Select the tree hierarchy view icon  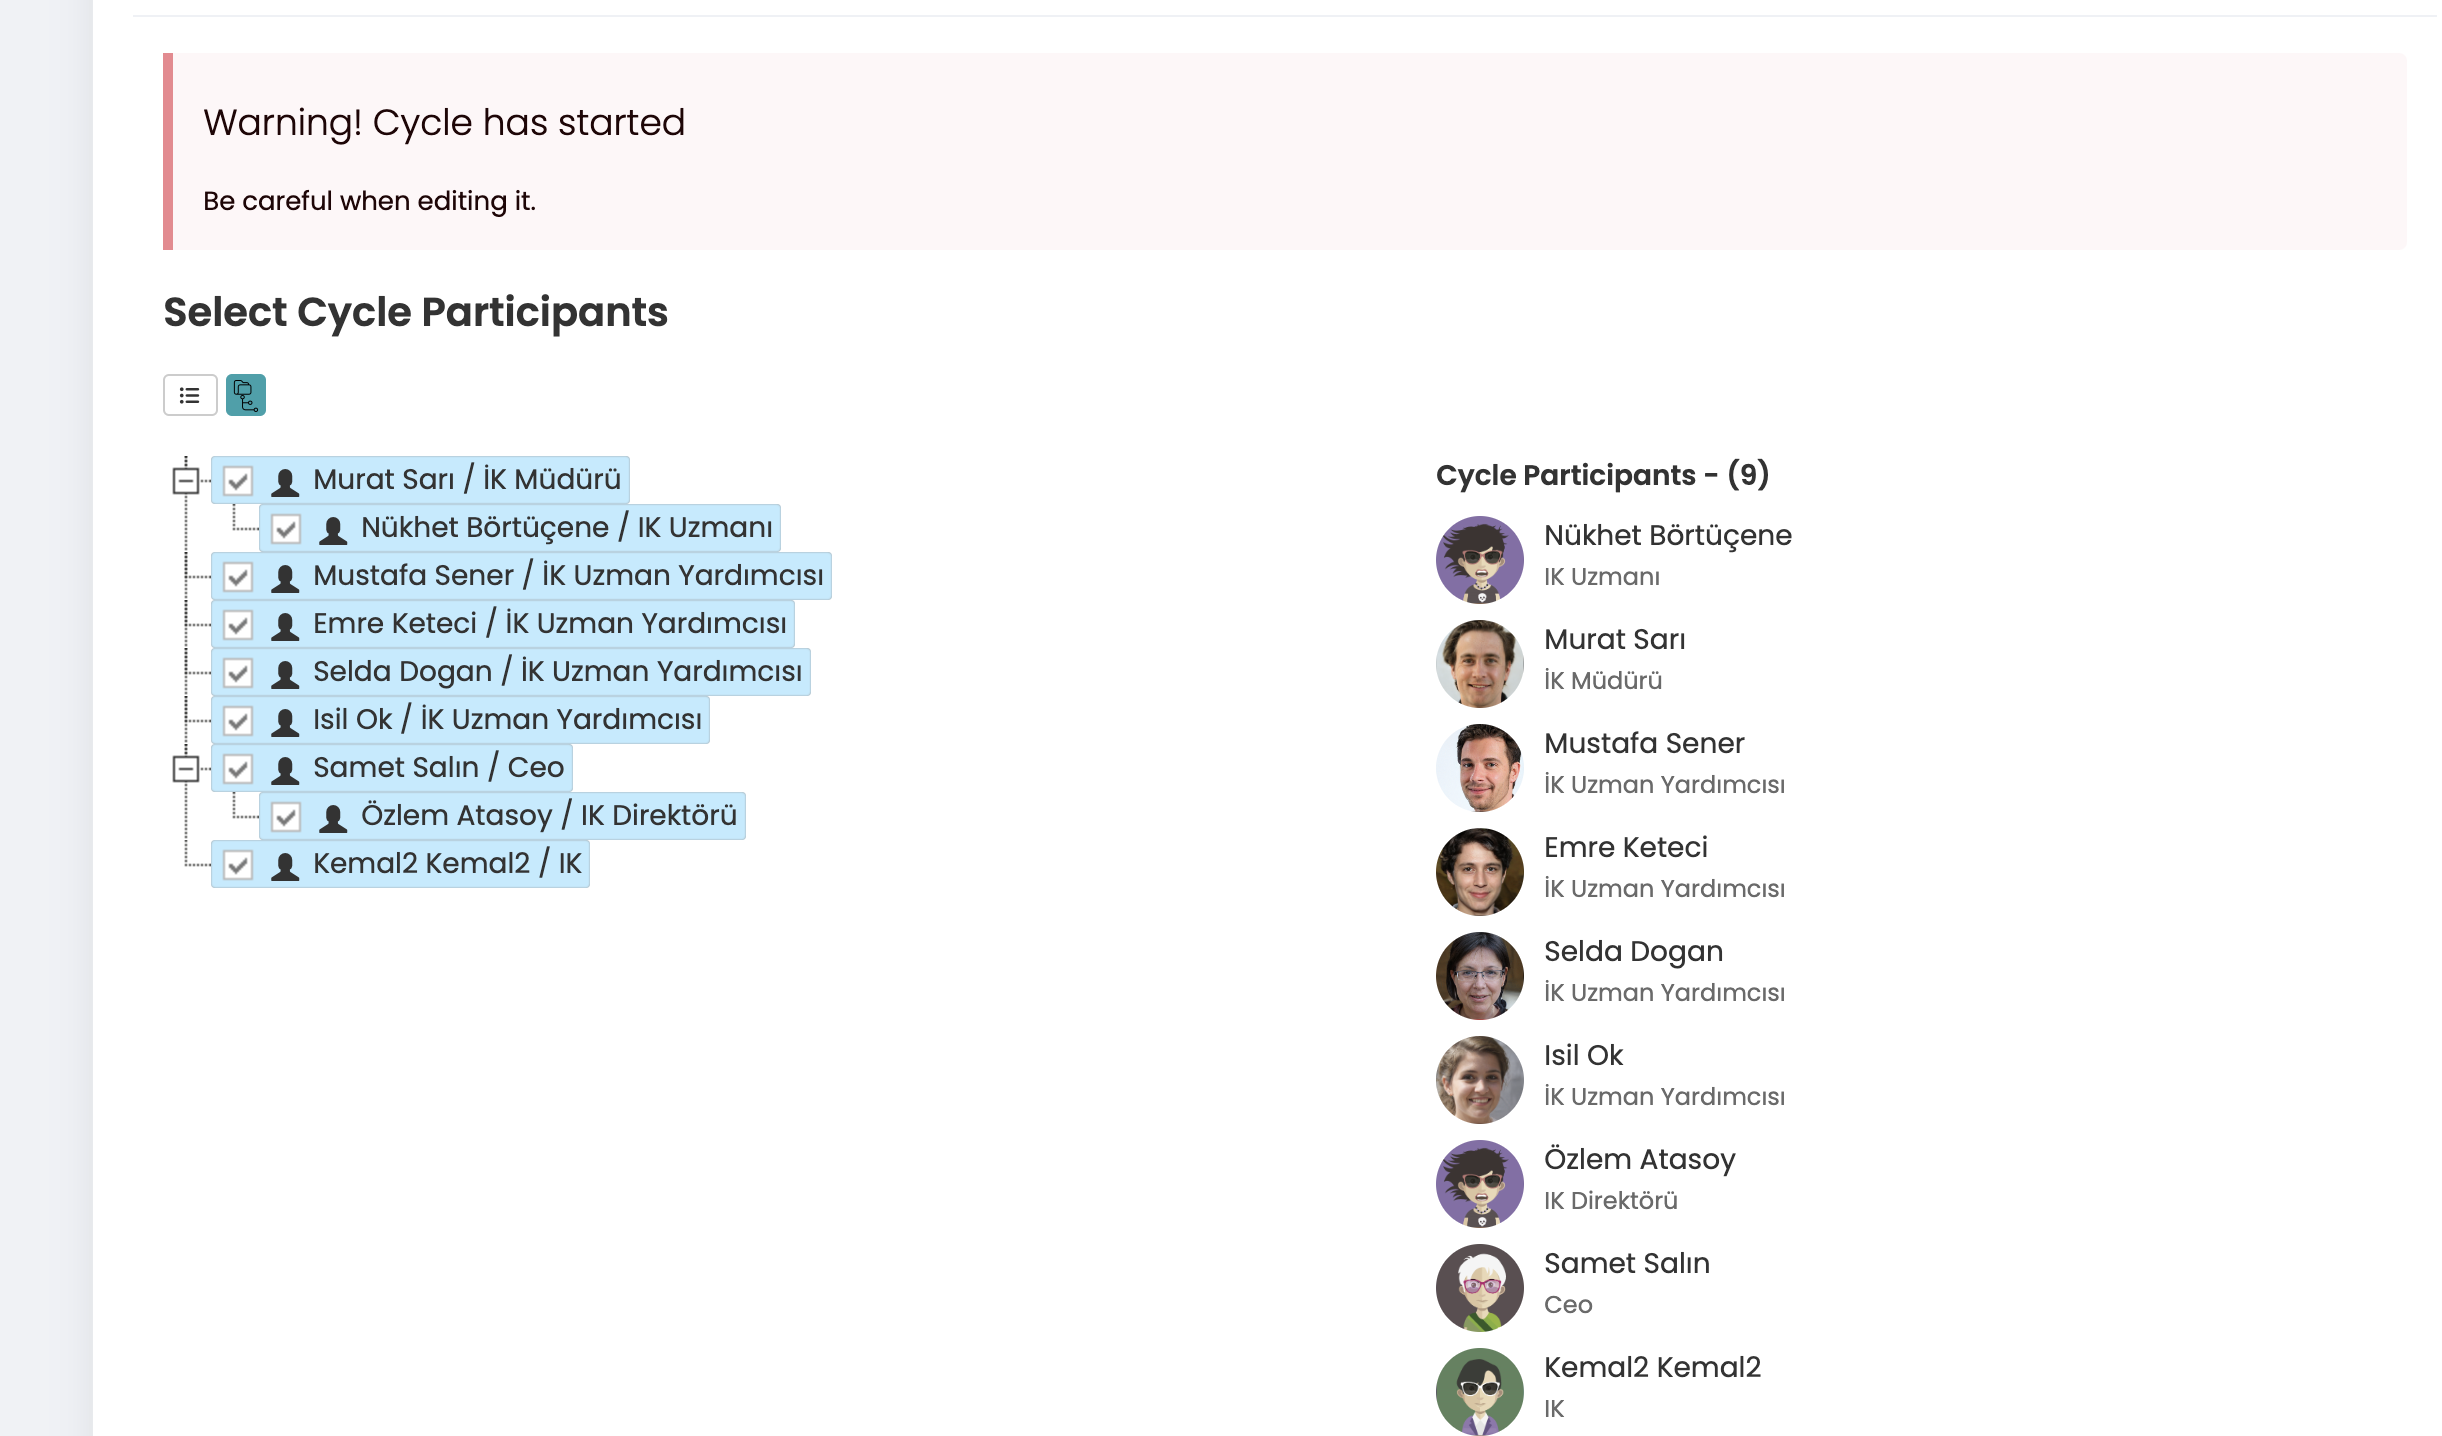(x=246, y=395)
